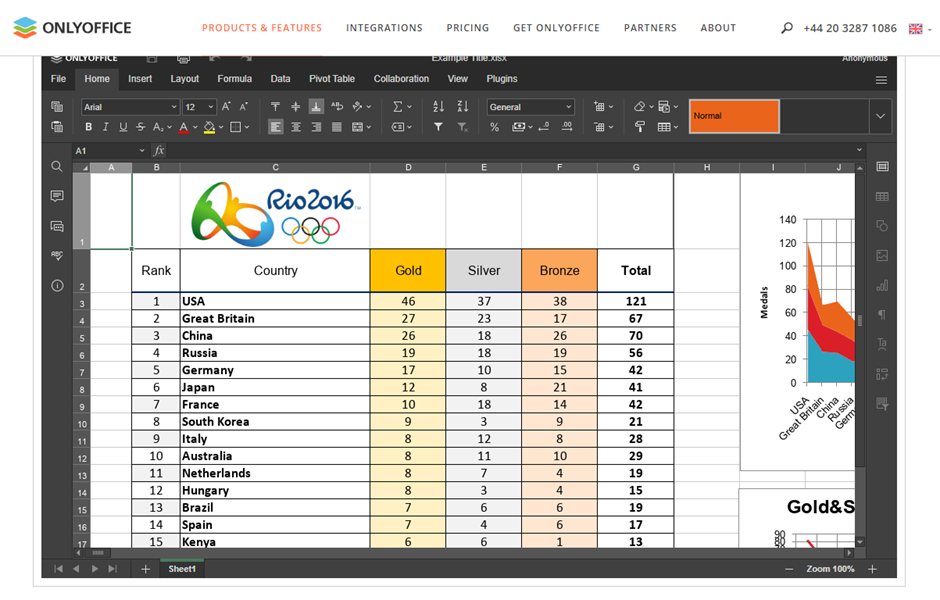Screen dimensions: 940x600
Task: Toggle Underline formatting
Action: coord(123,126)
